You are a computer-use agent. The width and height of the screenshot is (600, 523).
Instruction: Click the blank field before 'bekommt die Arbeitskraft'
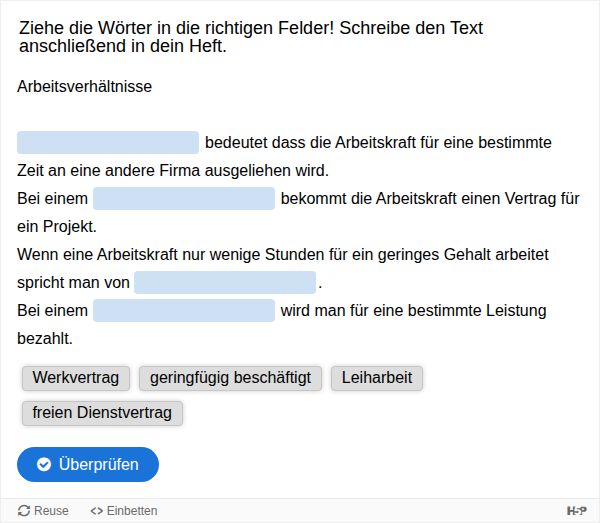coord(184,199)
